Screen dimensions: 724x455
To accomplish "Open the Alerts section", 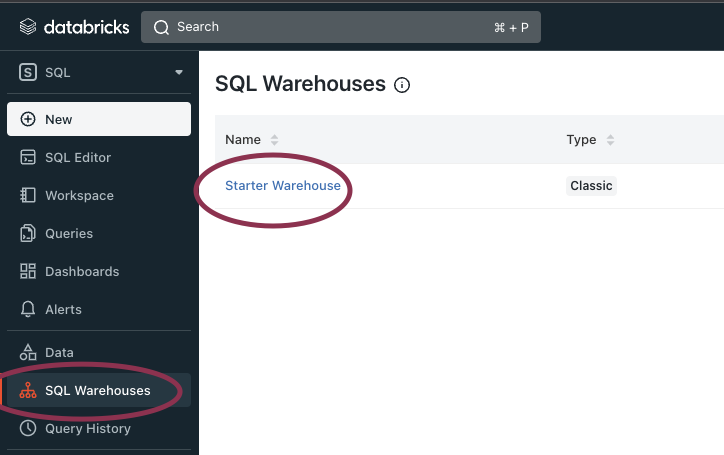I will coord(99,309).
